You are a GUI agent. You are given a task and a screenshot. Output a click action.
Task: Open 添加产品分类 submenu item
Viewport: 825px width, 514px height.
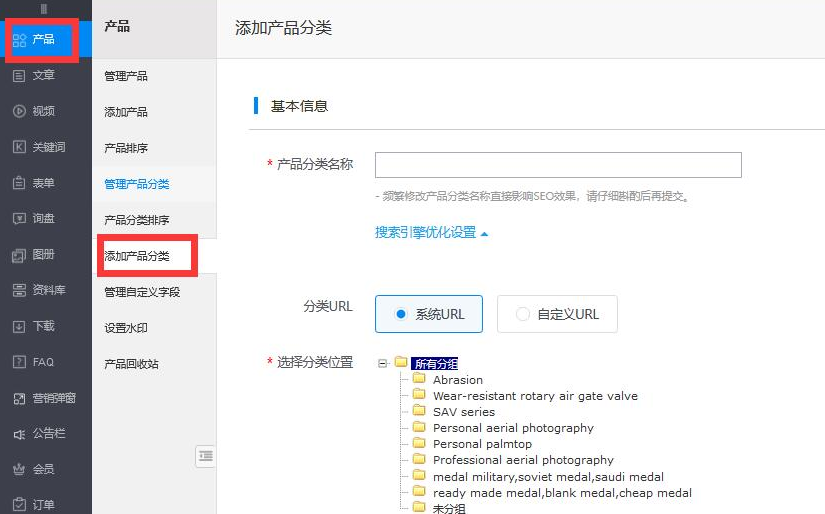tap(137, 256)
